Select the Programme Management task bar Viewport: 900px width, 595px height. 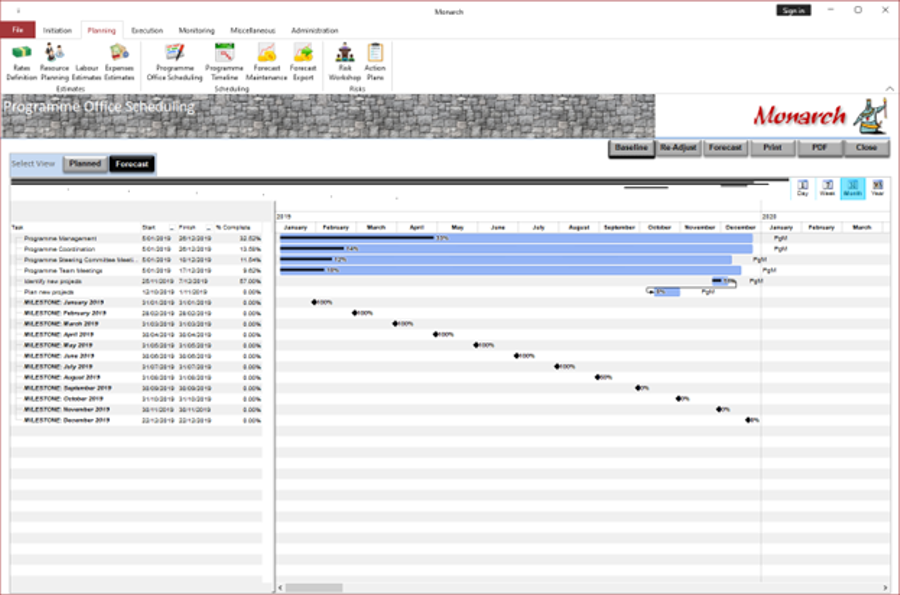516,238
